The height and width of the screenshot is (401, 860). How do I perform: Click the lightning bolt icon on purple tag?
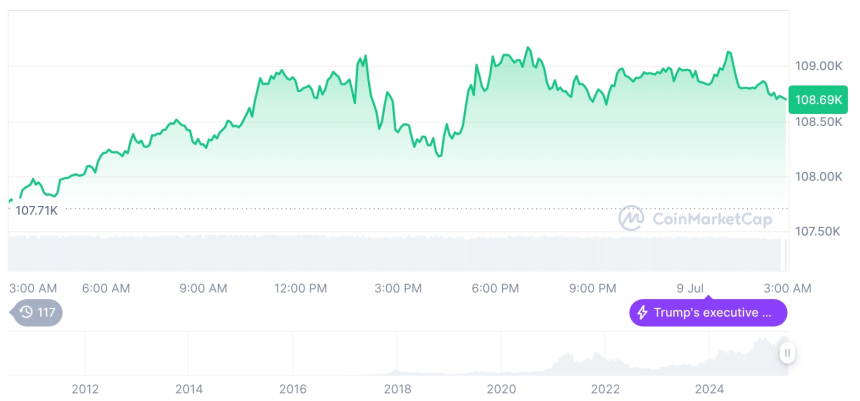pos(643,313)
